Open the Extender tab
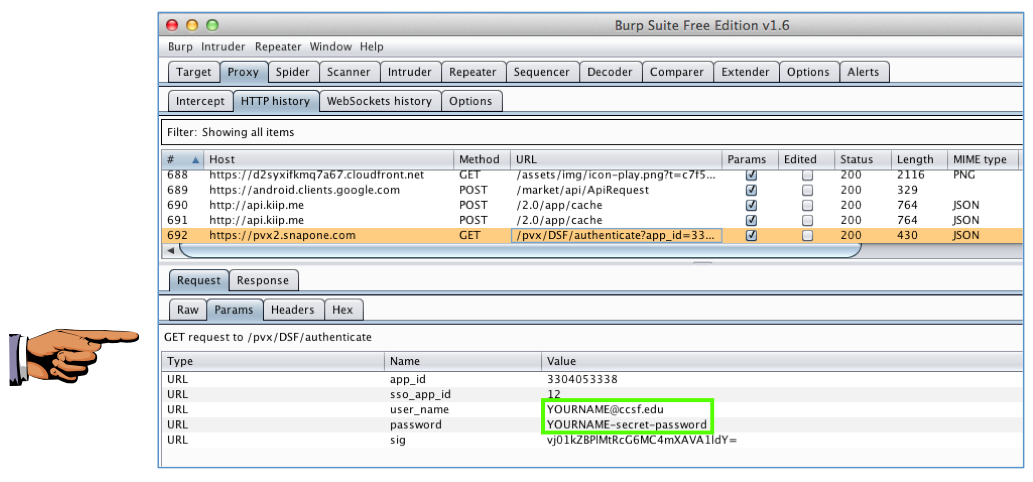Image resolution: width=1033 pixels, height=482 pixels. coord(746,72)
